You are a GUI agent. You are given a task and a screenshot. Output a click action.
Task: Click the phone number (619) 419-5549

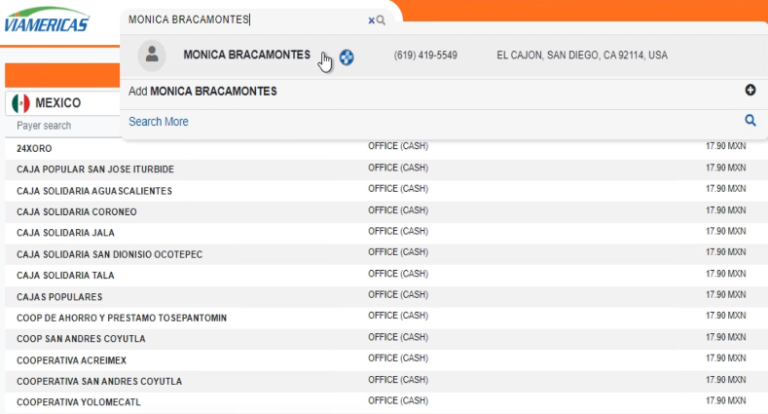pos(425,55)
